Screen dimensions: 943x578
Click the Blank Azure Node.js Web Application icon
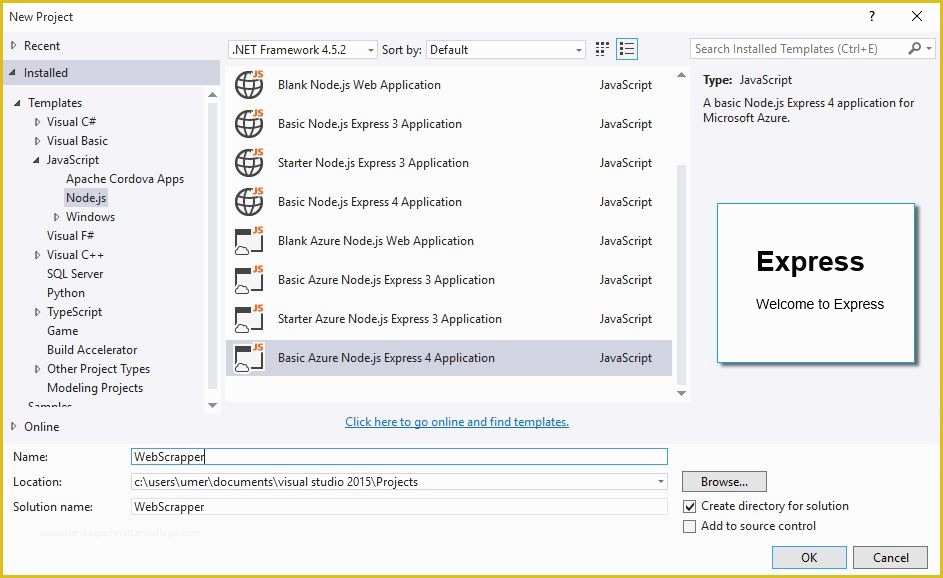[249, 241]
